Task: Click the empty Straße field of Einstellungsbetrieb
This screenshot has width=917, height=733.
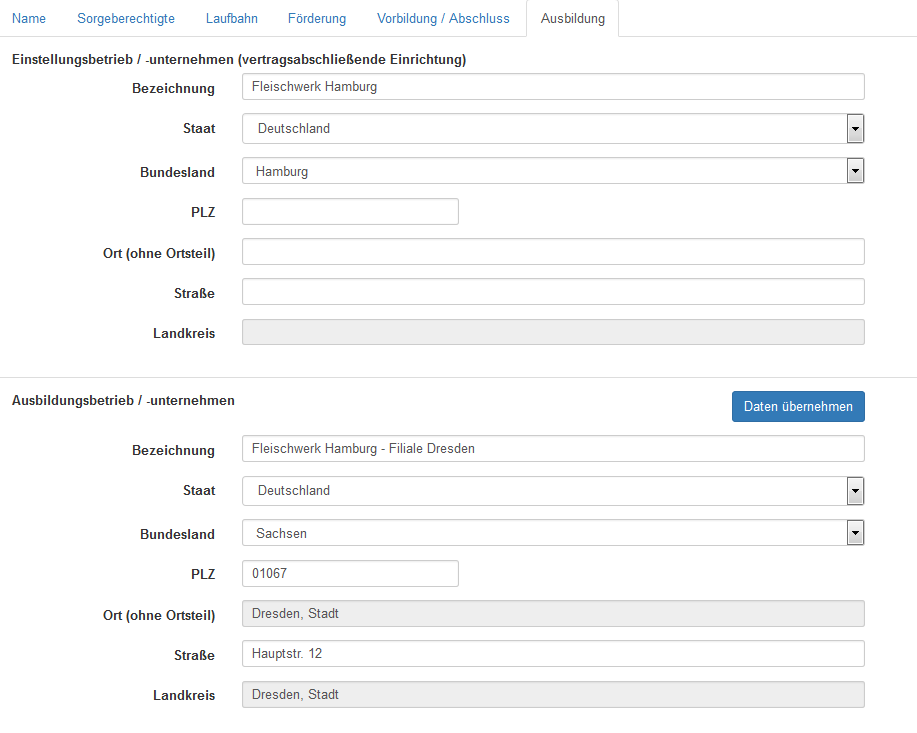Action: click(553, 292)
